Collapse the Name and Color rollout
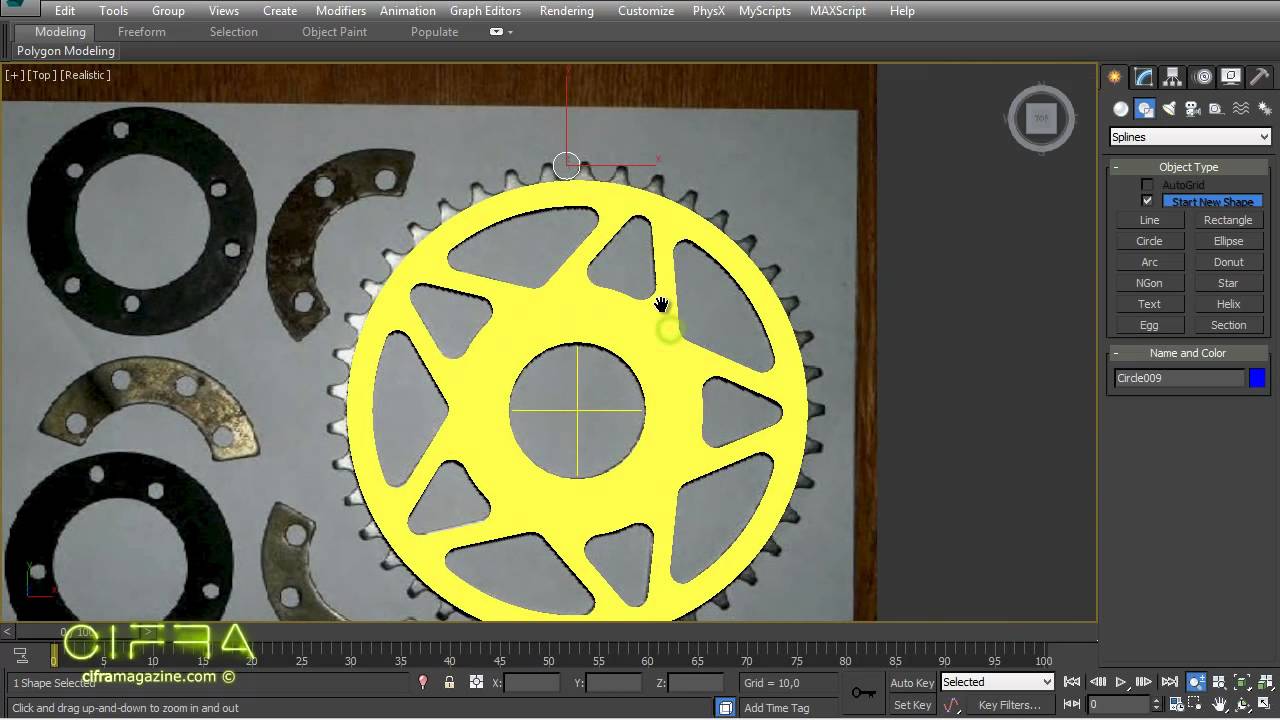Viewport: 1280px width, 720px height. coord(1188,353)
